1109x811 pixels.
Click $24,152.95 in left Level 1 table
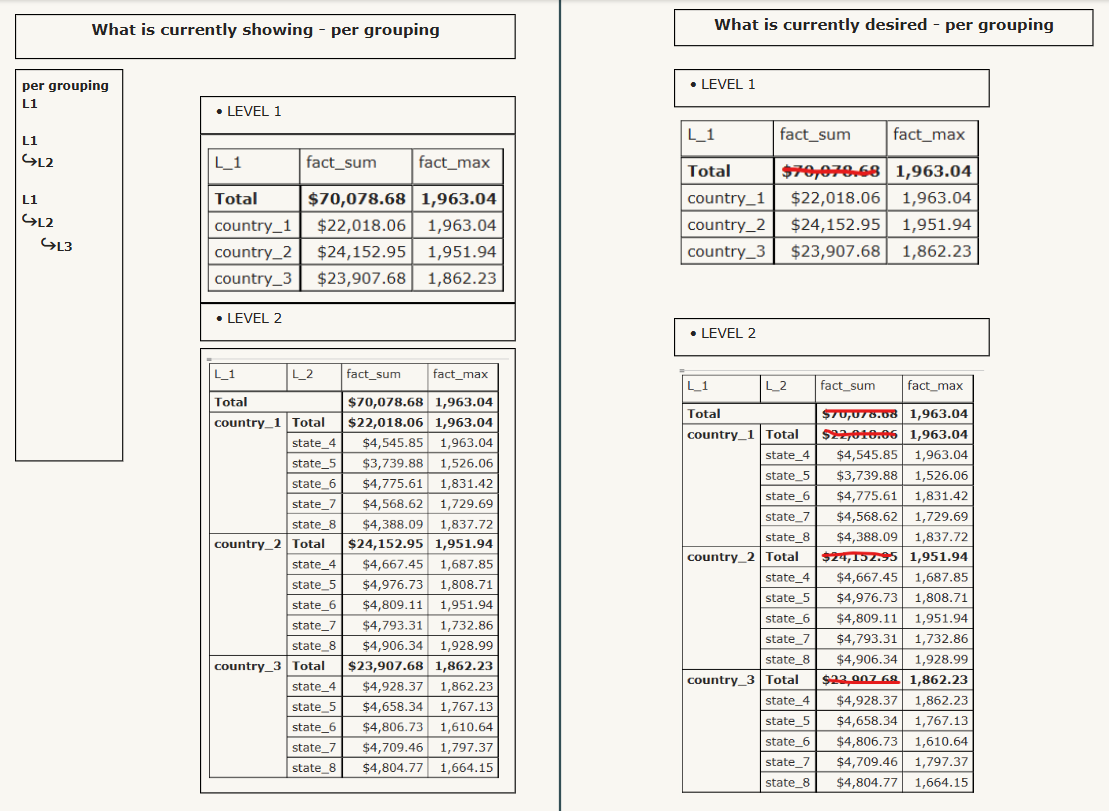pos(361,252)
